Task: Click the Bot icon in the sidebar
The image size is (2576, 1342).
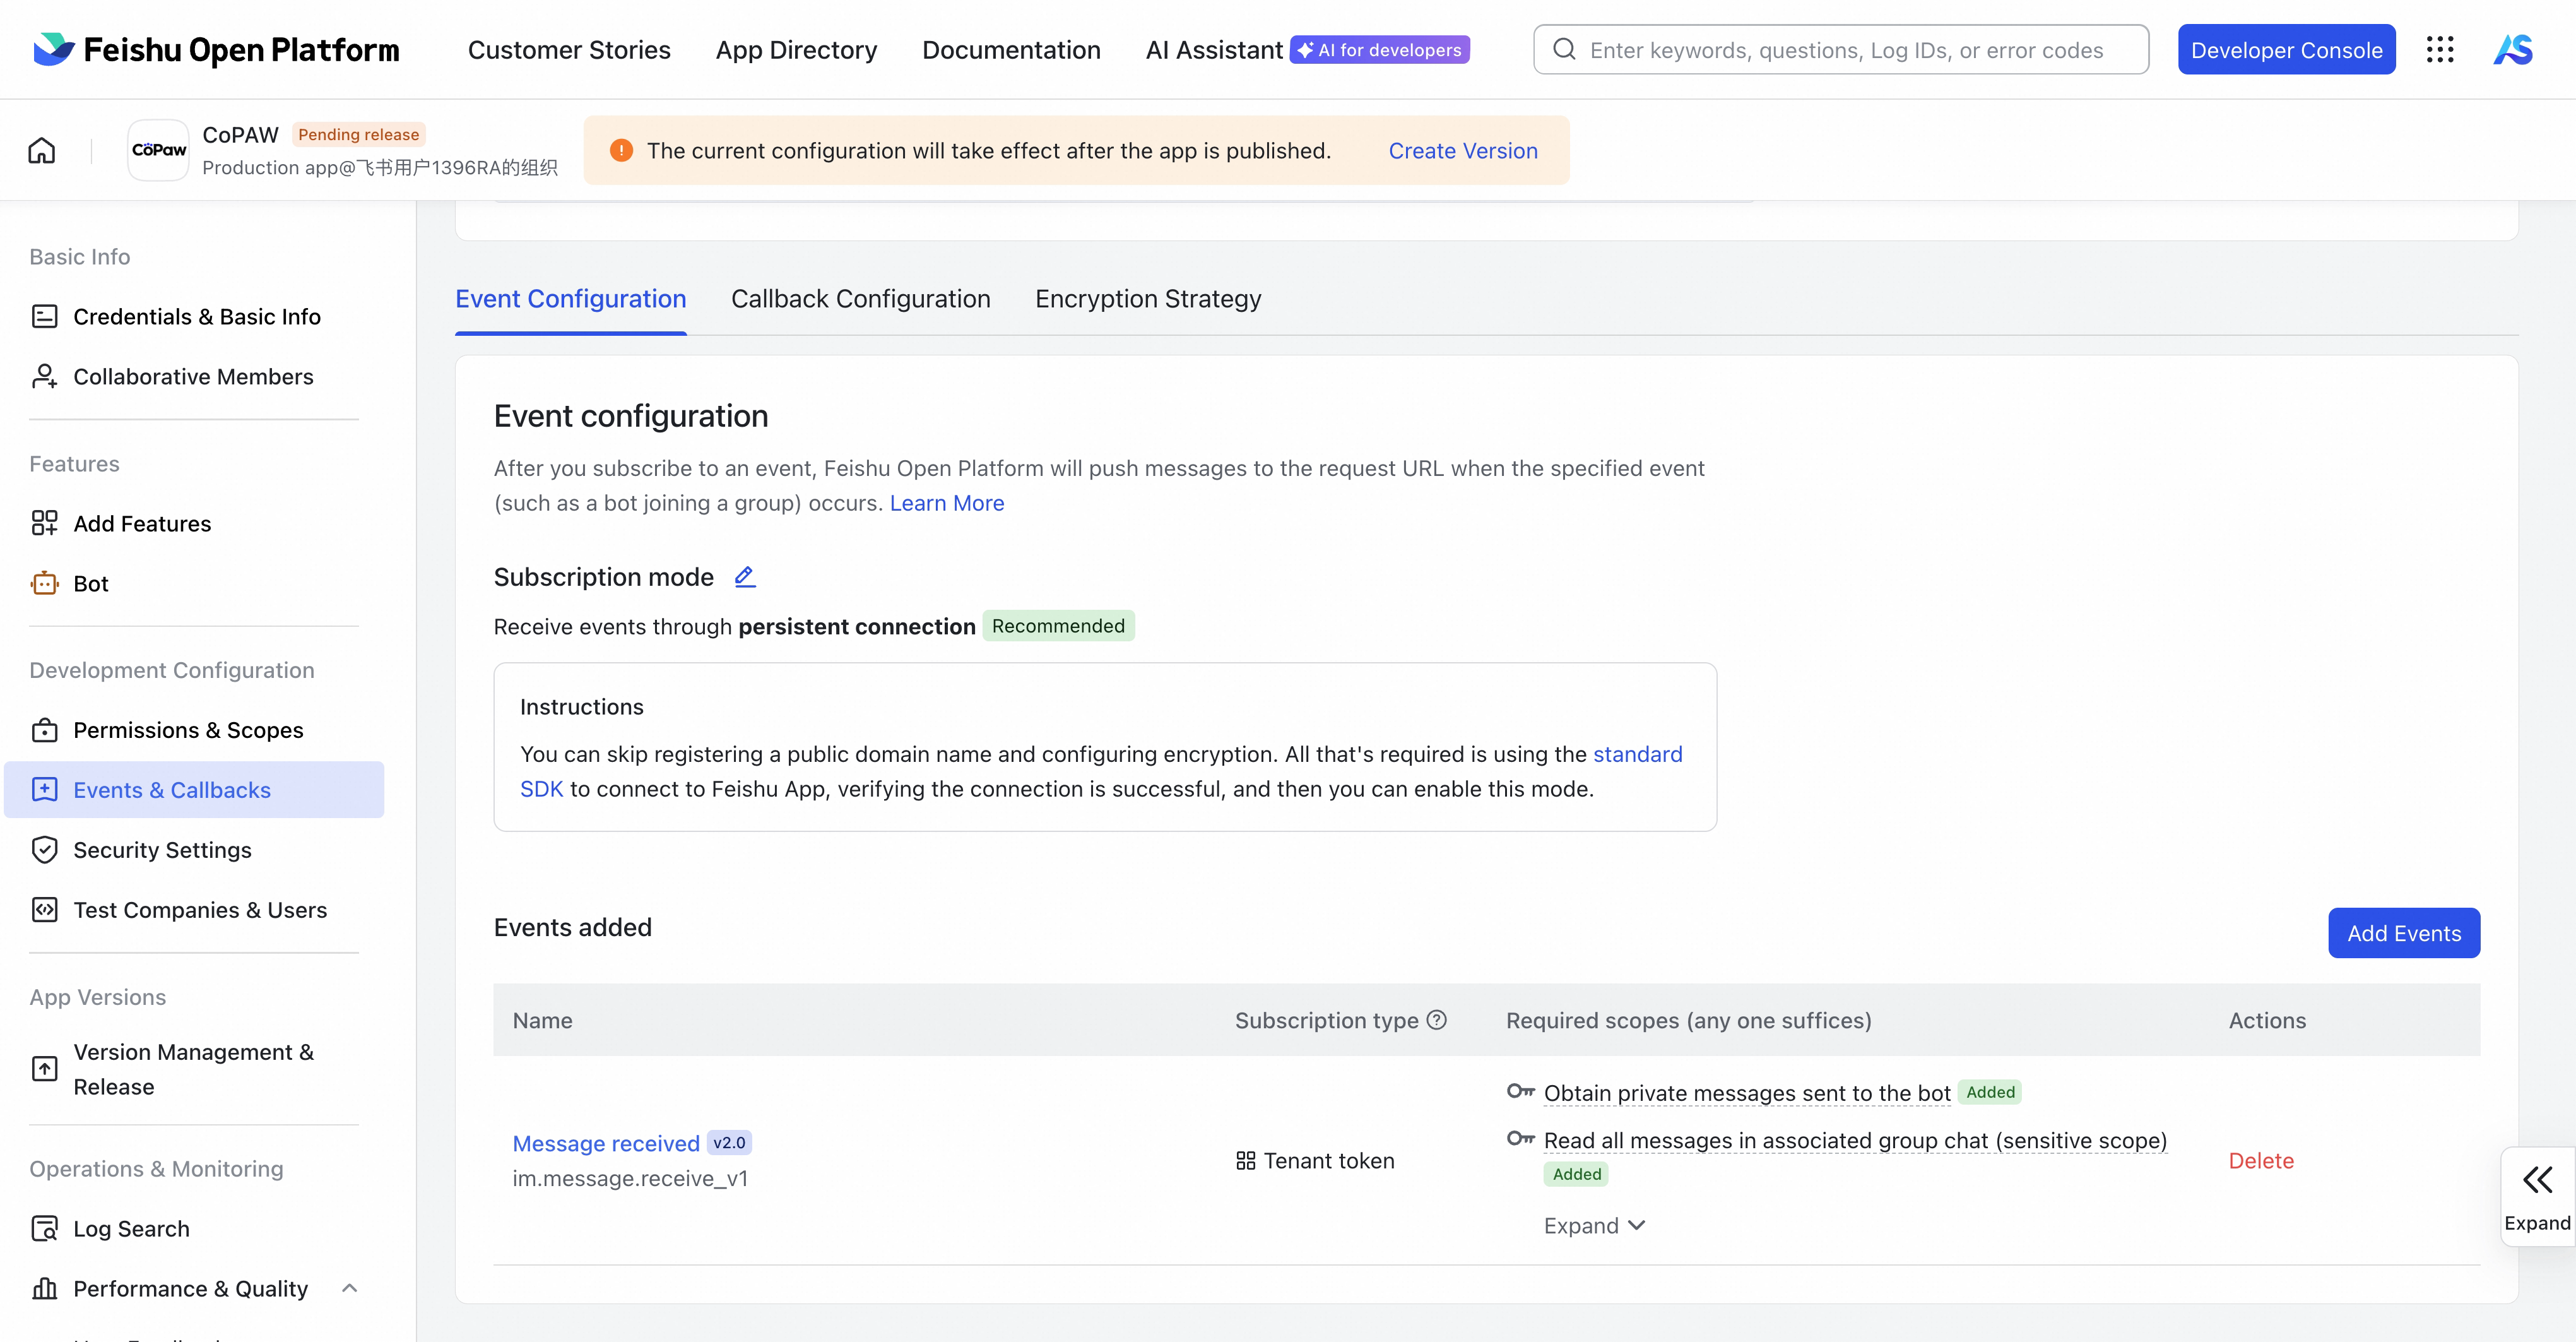Action: (x=44, y=583)
